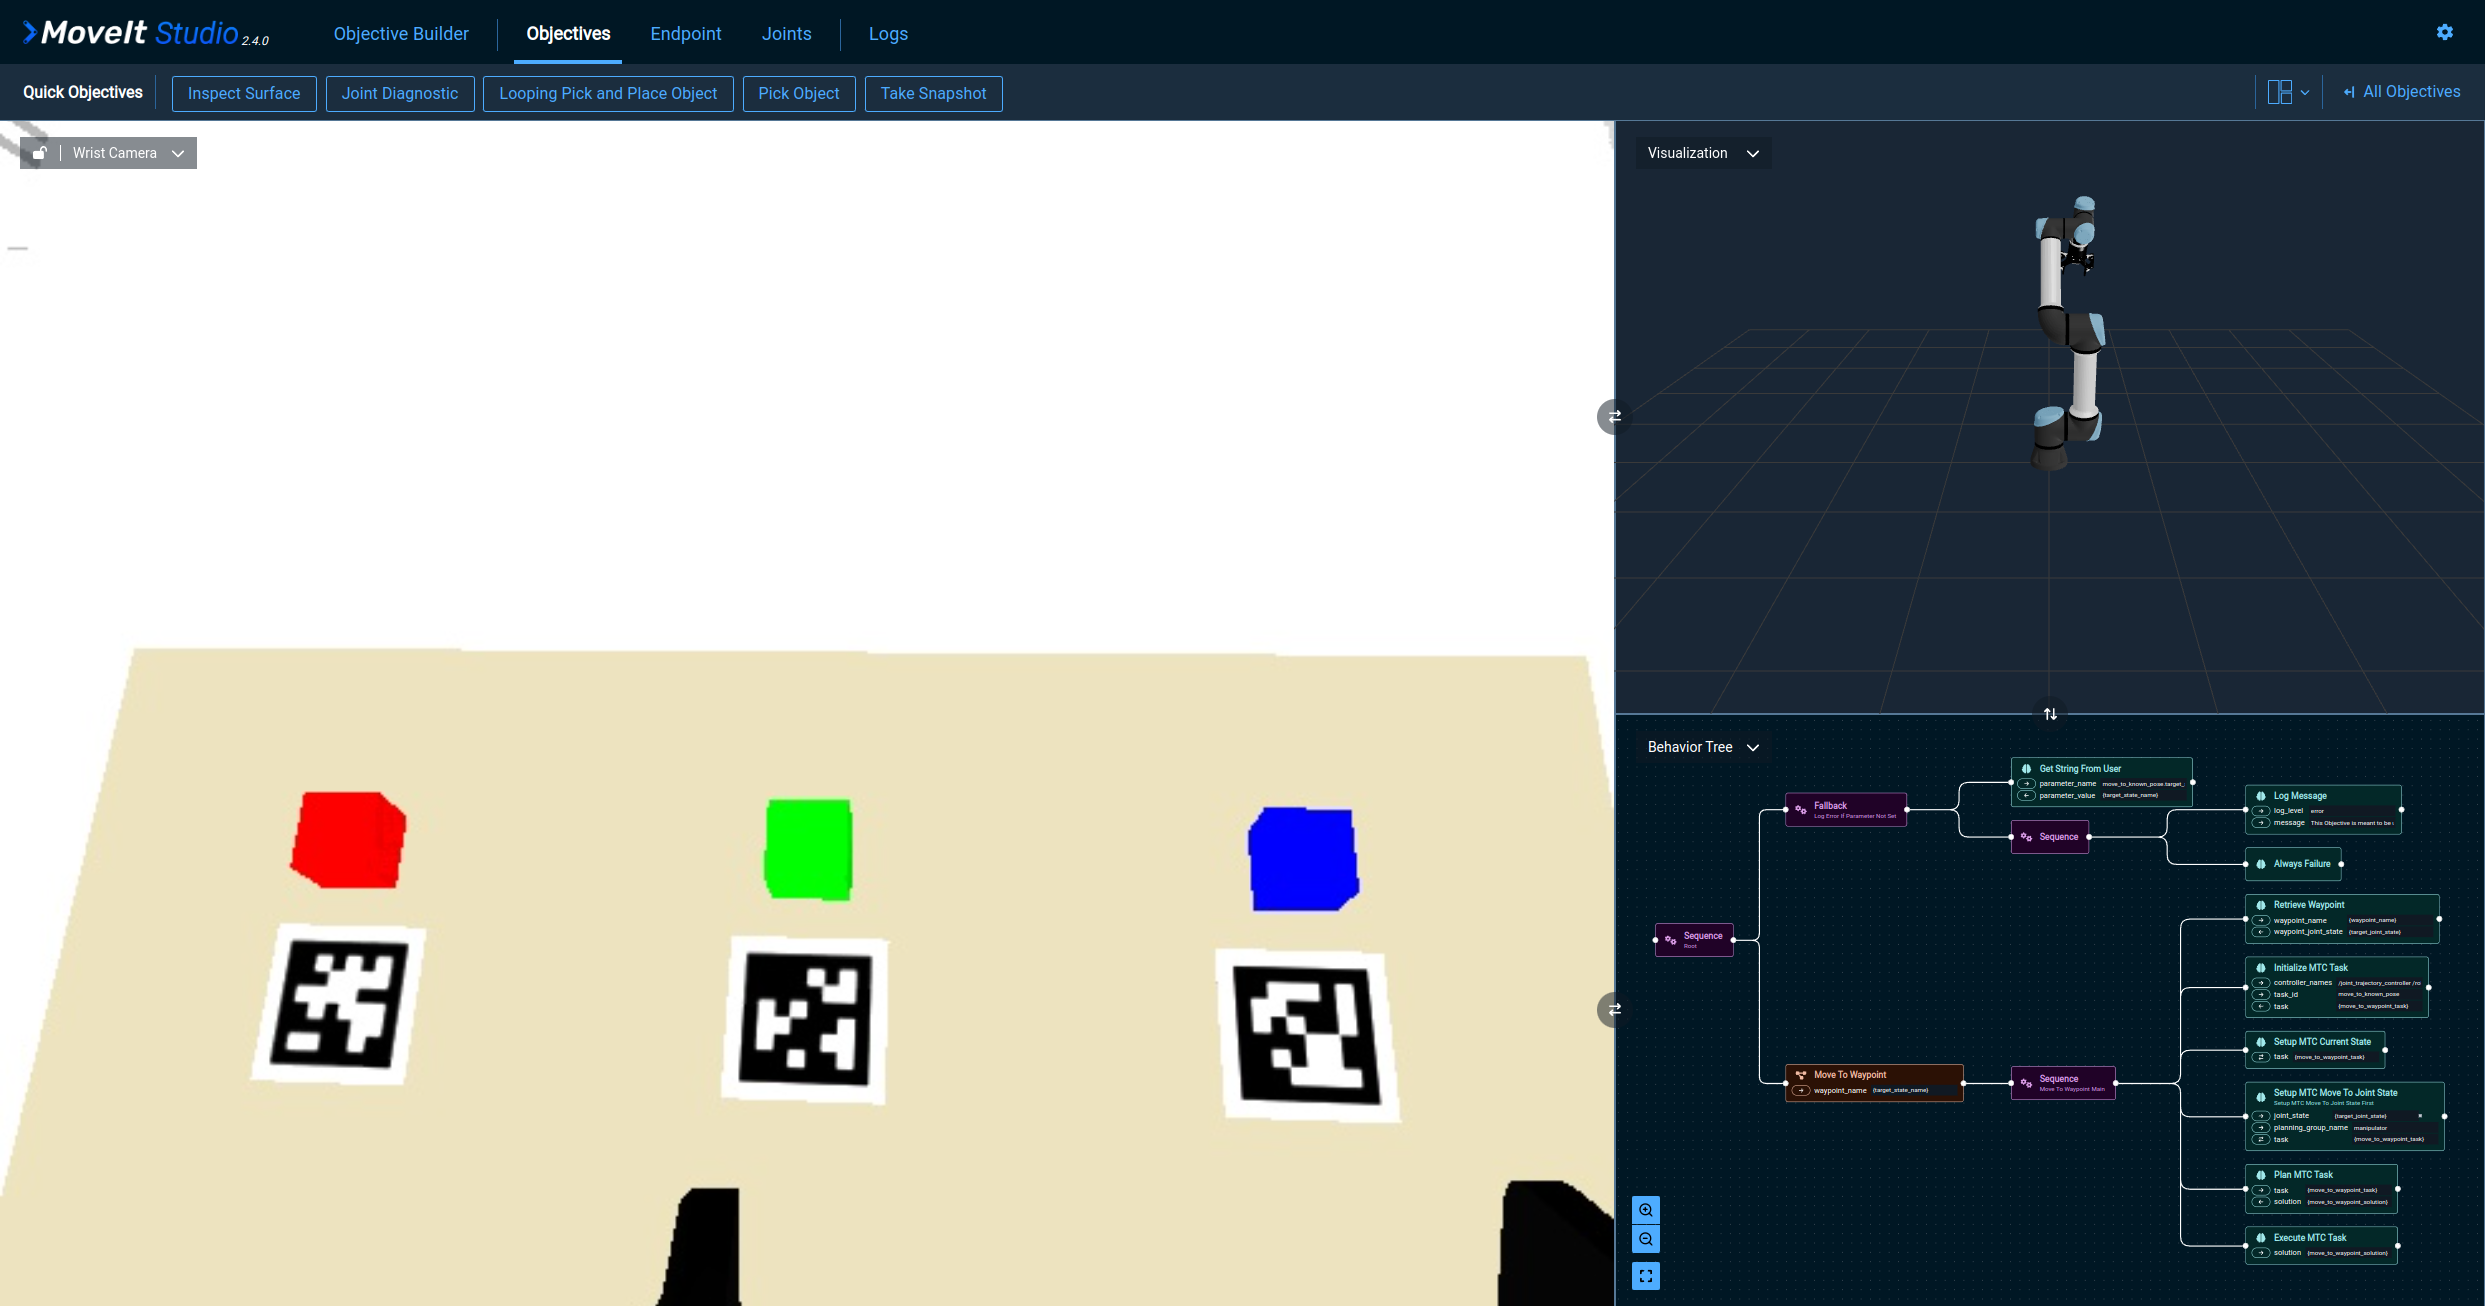The height and width of the screenshot is (1306, 2485).
Task: Select Setup MTC Current State node
Action: coord(2315,1049)
